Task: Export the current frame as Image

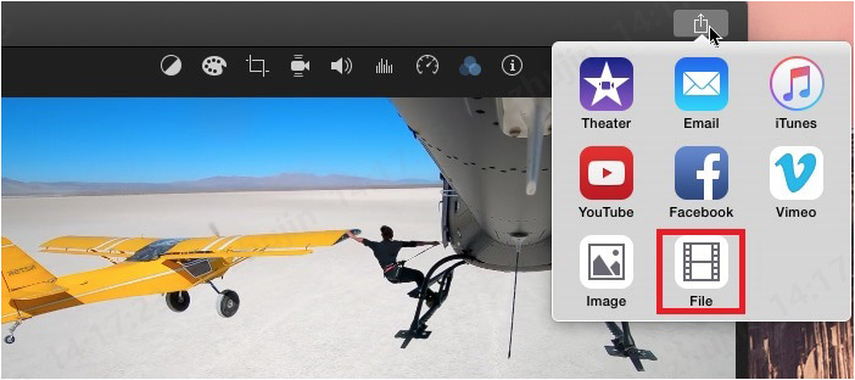Action: [x=606, y=272]
